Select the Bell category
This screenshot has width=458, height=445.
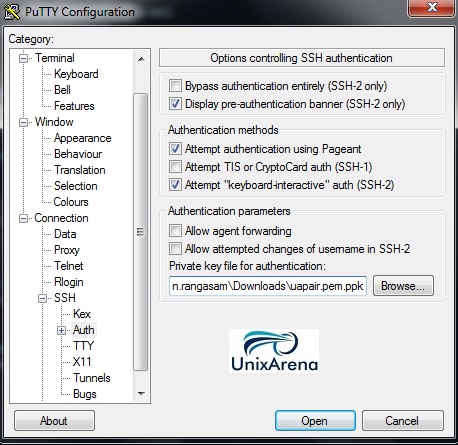click(62, 90)
